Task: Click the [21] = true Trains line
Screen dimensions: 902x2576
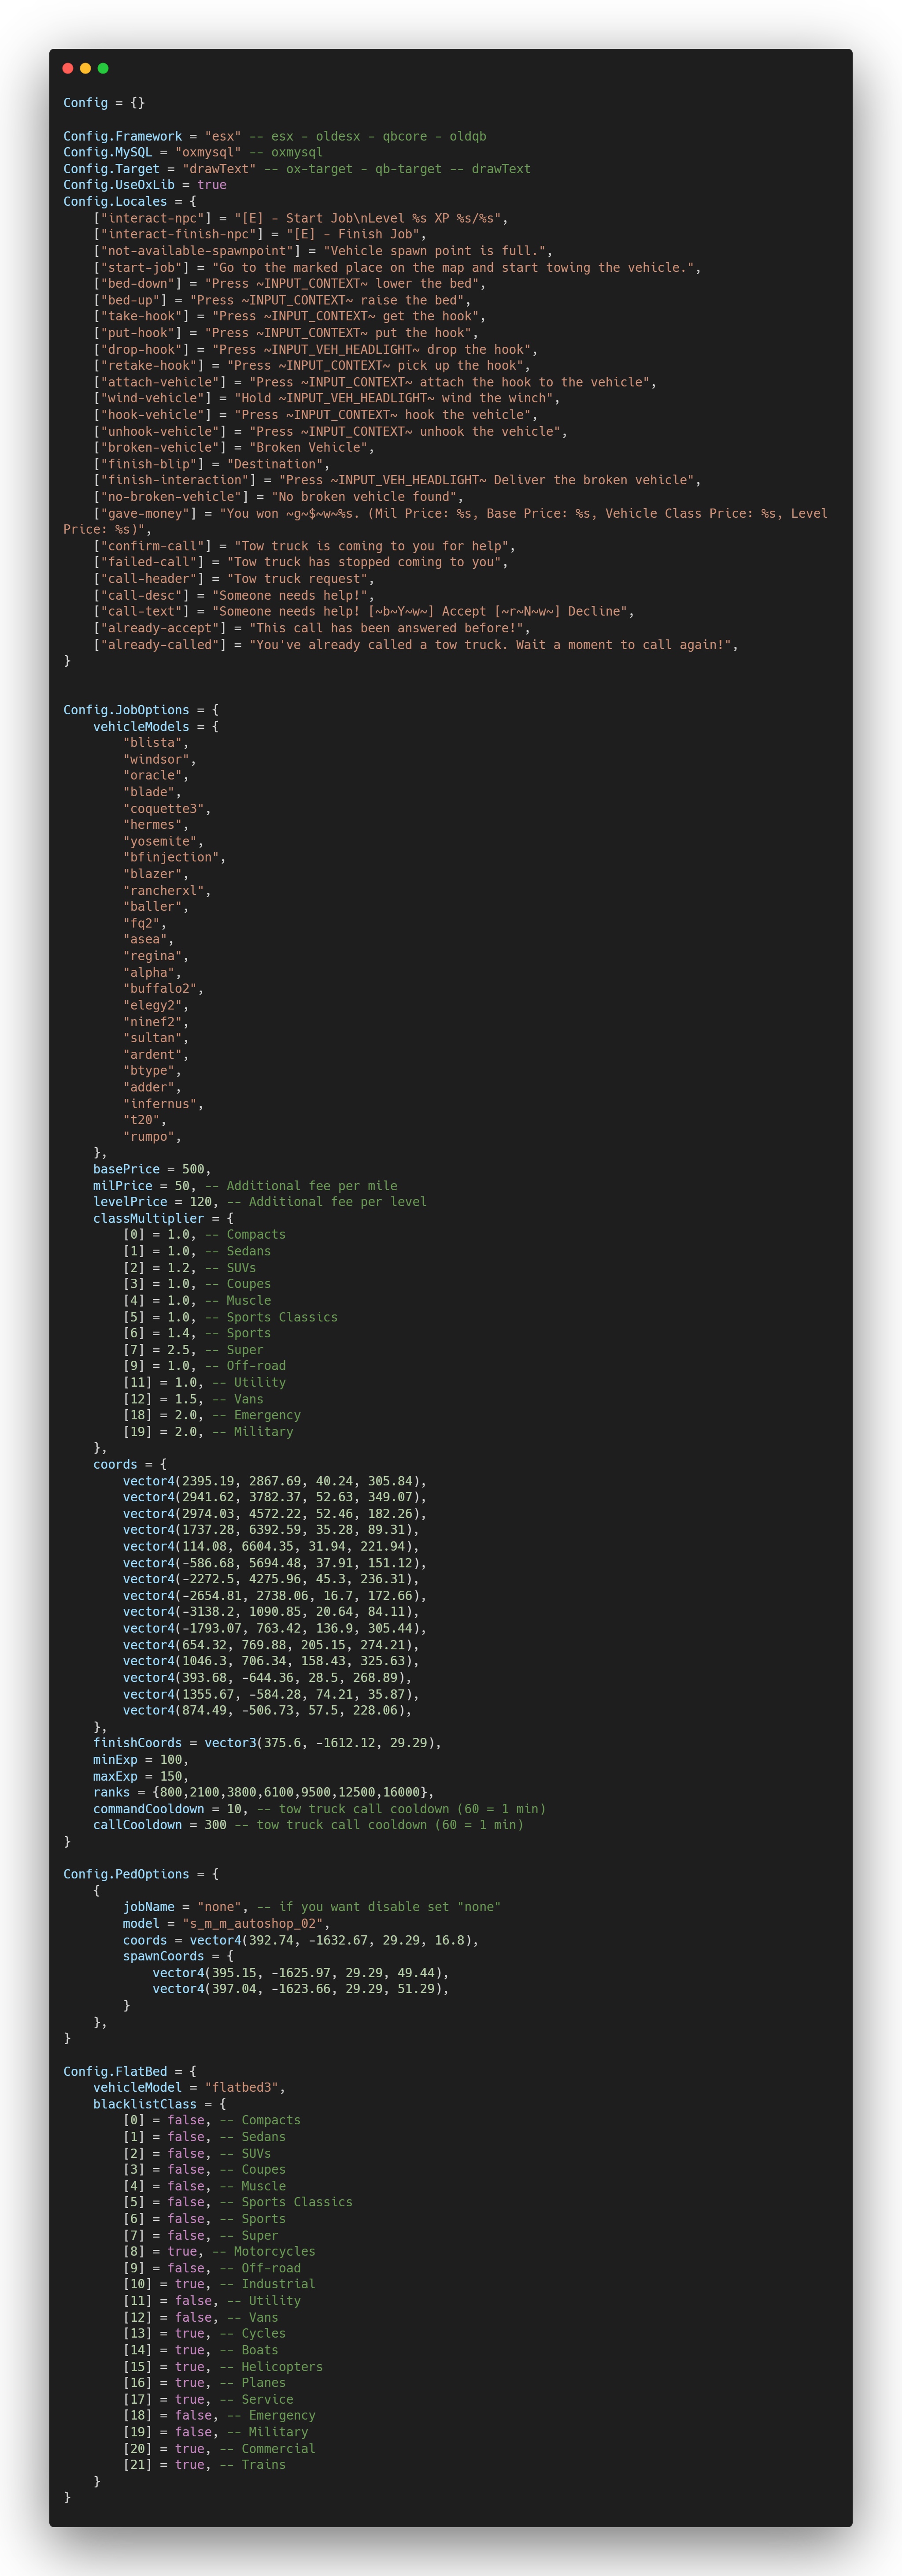Action: coord(204,2464)
